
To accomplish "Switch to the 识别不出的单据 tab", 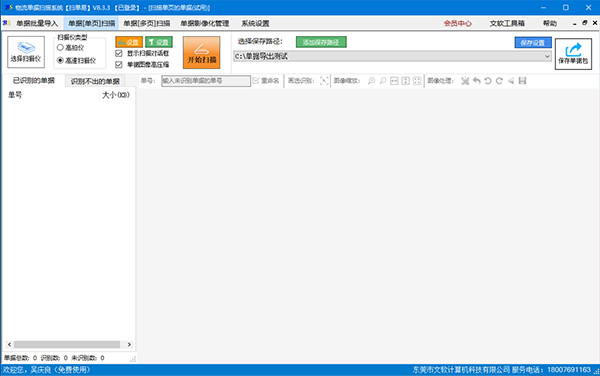I will [x=95, y=81].
